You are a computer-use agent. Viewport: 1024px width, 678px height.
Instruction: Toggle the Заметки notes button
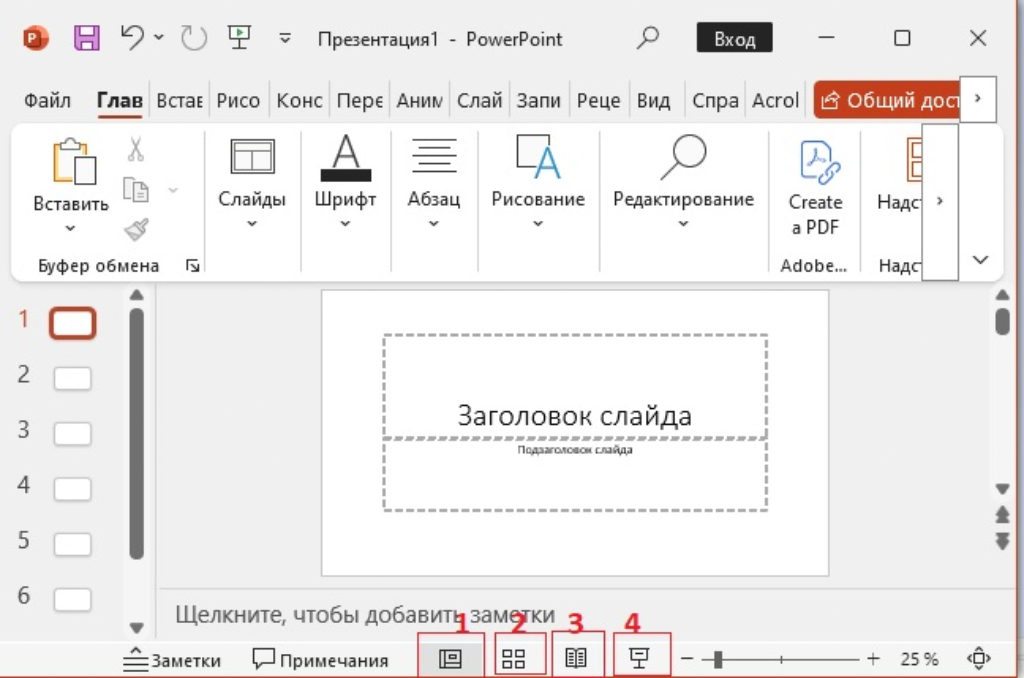pyautogui.click(x=171, y=659)
